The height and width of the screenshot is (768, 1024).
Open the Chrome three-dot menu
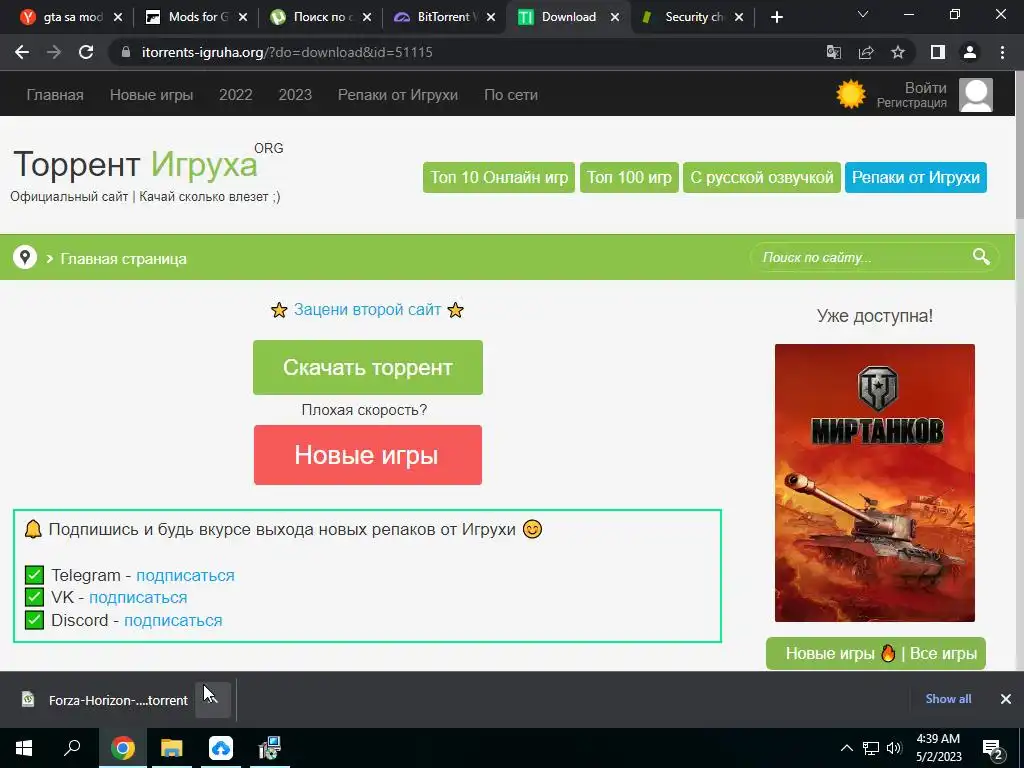(1002, 52)
